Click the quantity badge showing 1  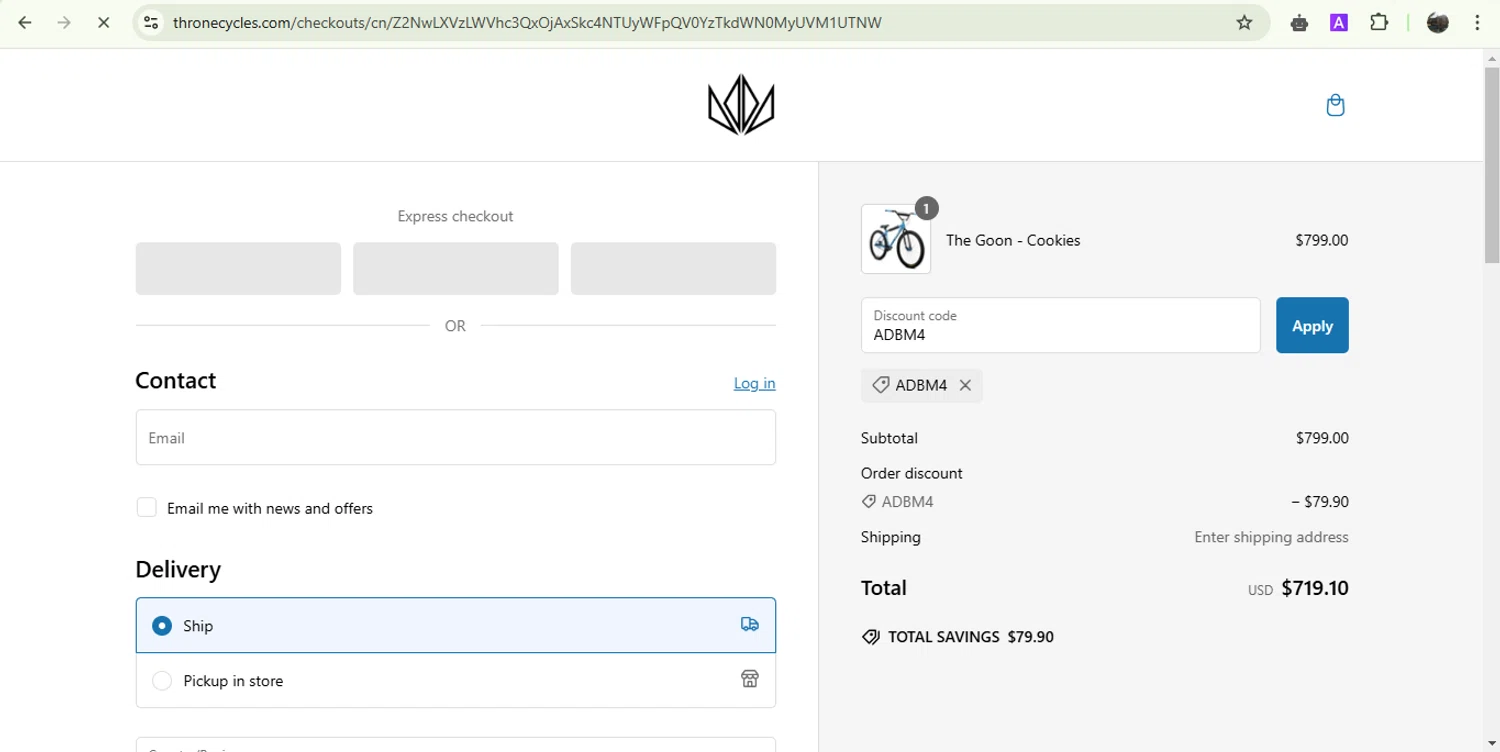point(926,208)
